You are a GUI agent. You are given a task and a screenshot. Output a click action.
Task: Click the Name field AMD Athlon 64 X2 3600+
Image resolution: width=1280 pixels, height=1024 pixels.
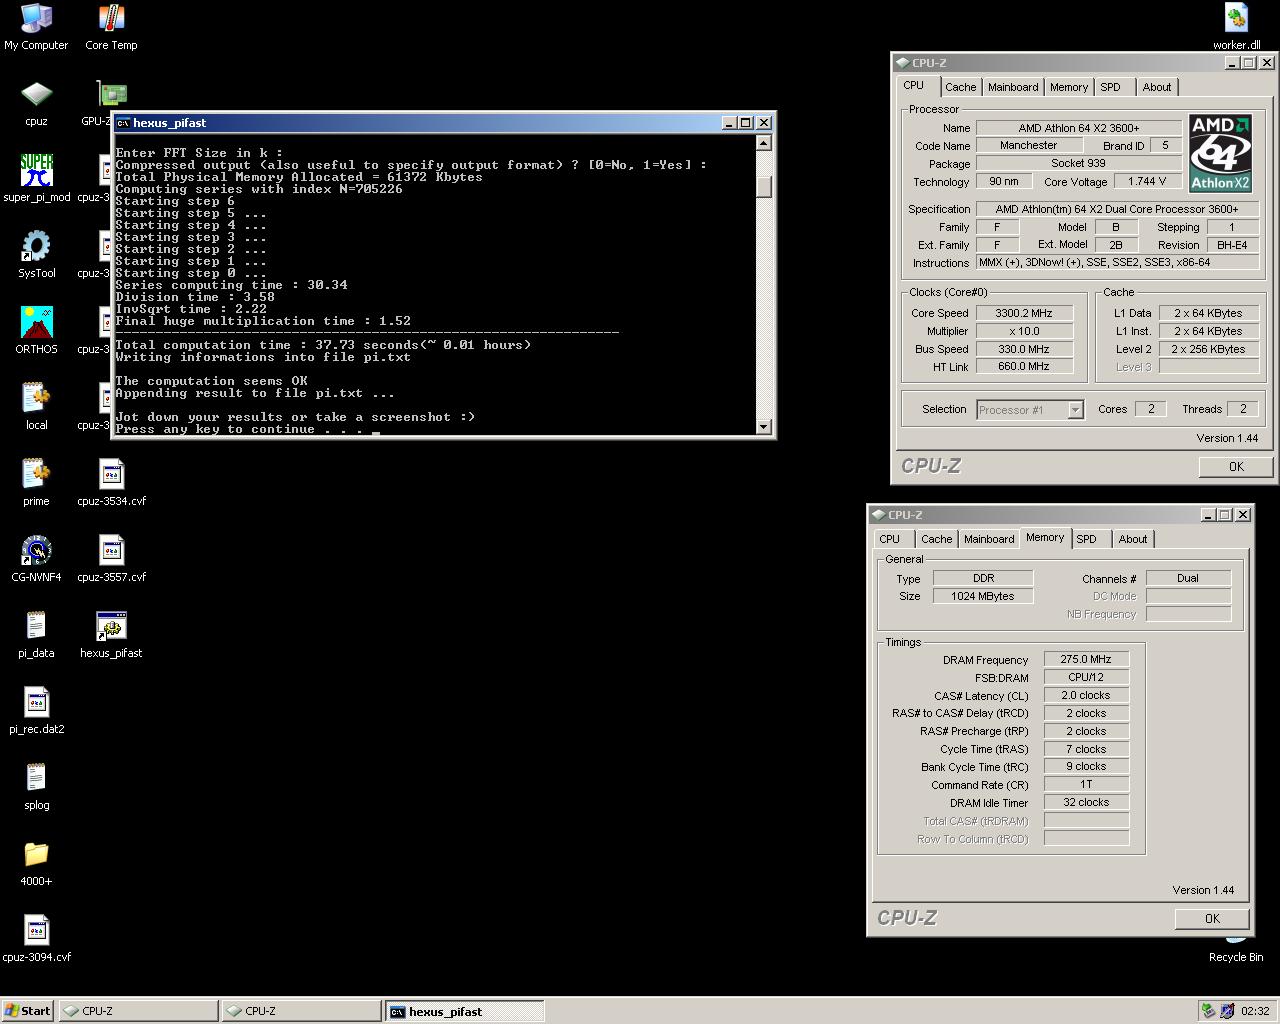[1079, 128]
